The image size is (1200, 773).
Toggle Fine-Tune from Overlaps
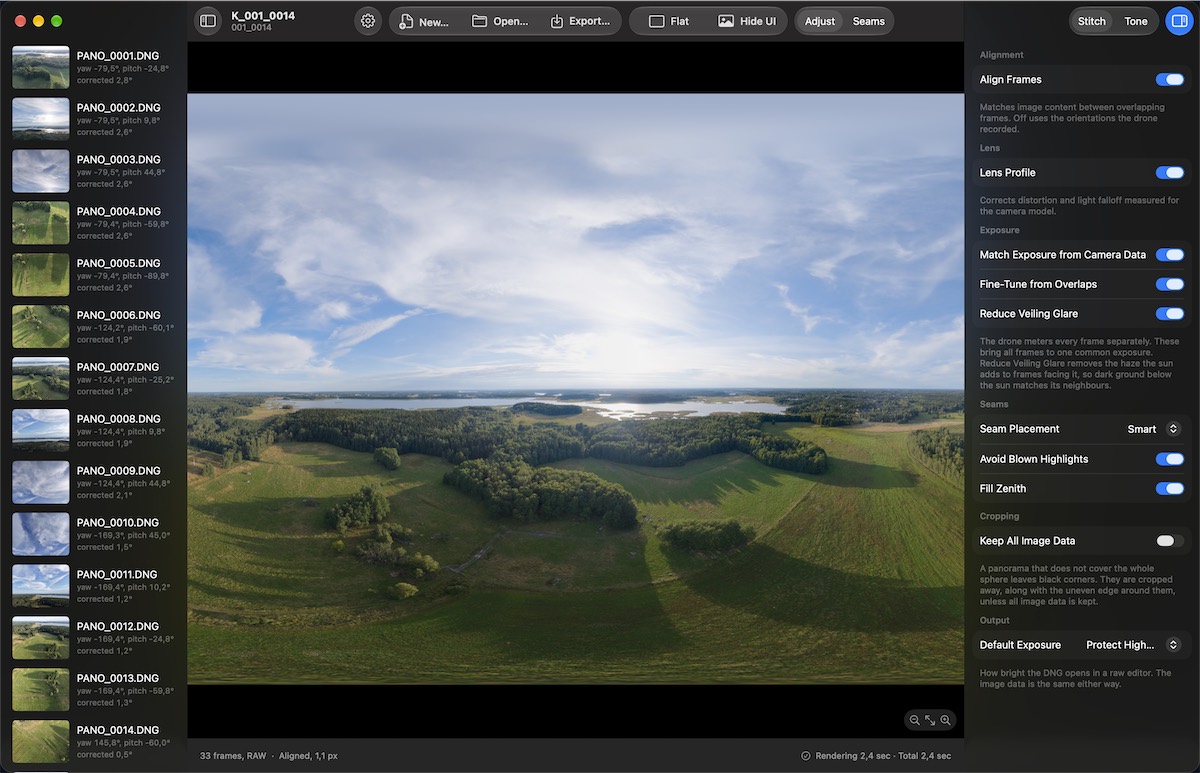(1169, 284)
